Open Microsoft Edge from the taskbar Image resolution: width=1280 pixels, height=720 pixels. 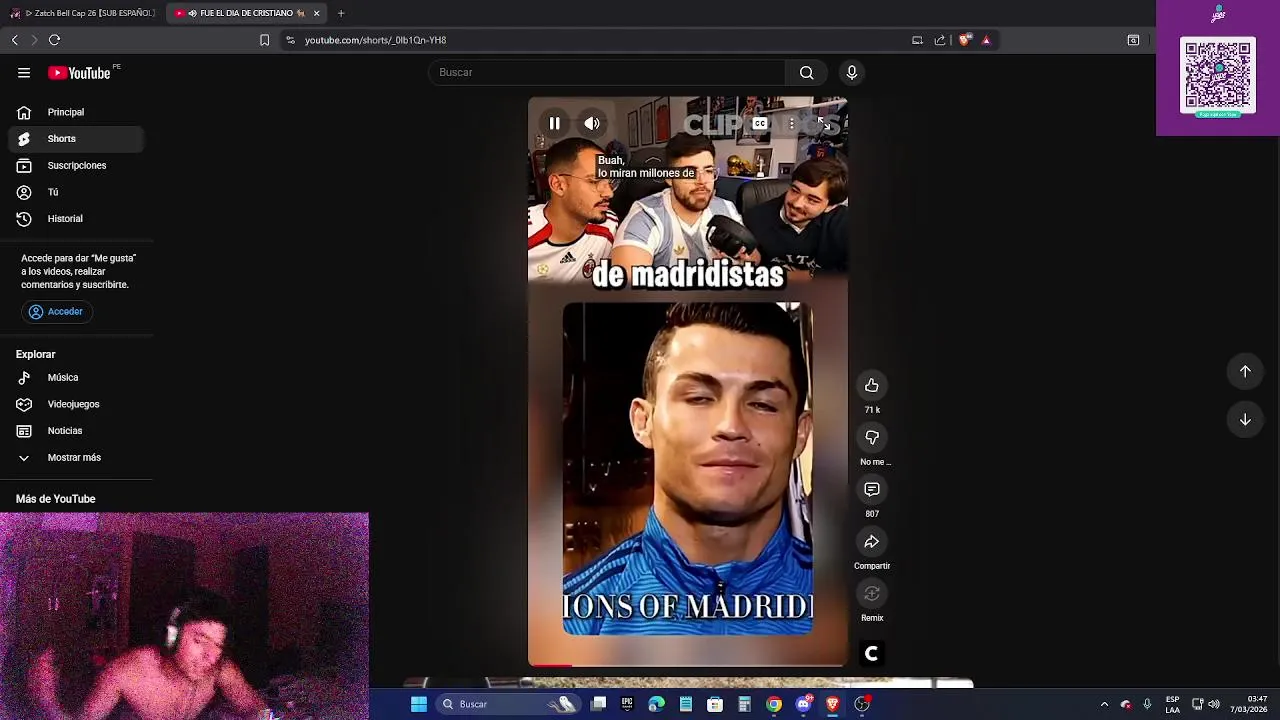(x=656, y=704)
